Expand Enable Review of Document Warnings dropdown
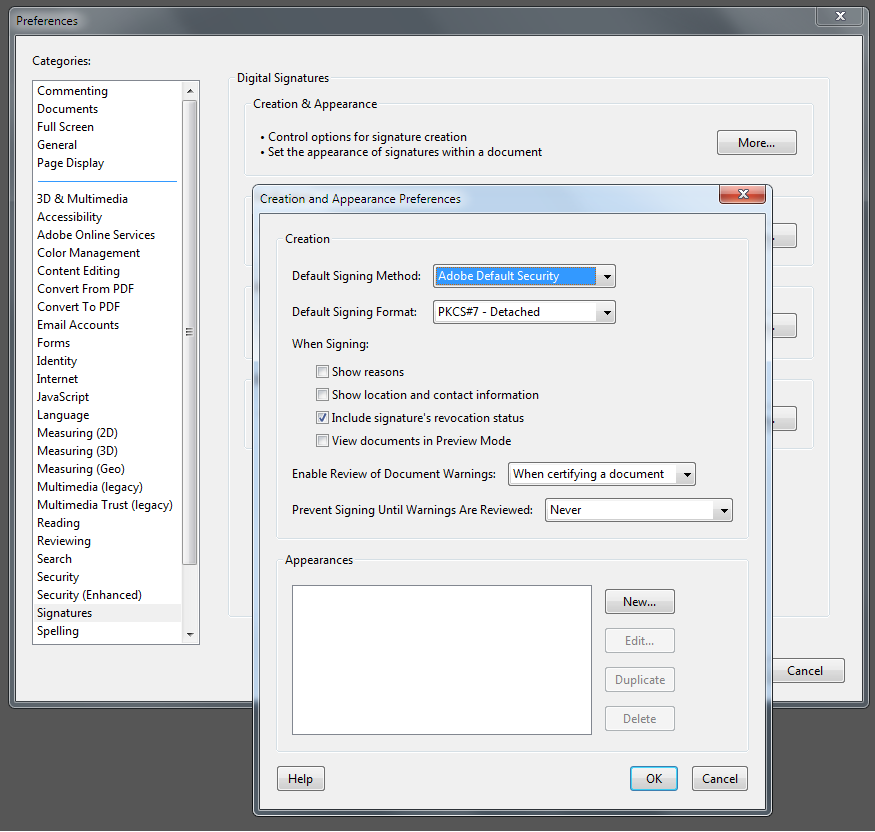Viewport: 875px width, 832px height. click(x=602, y=474)
